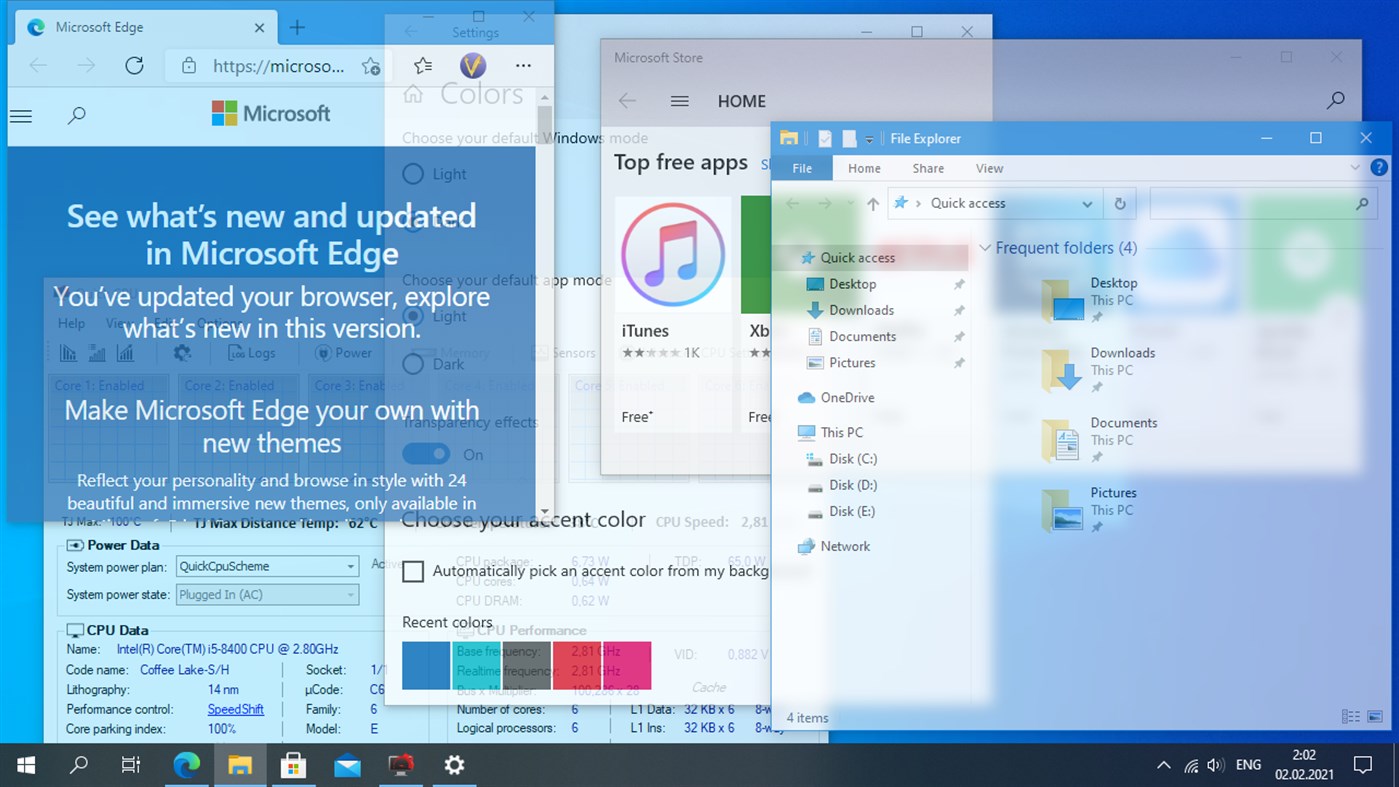Select the first bar-chart icon in Quick CPU
The image size is (1399, 787).
point(67,352)
